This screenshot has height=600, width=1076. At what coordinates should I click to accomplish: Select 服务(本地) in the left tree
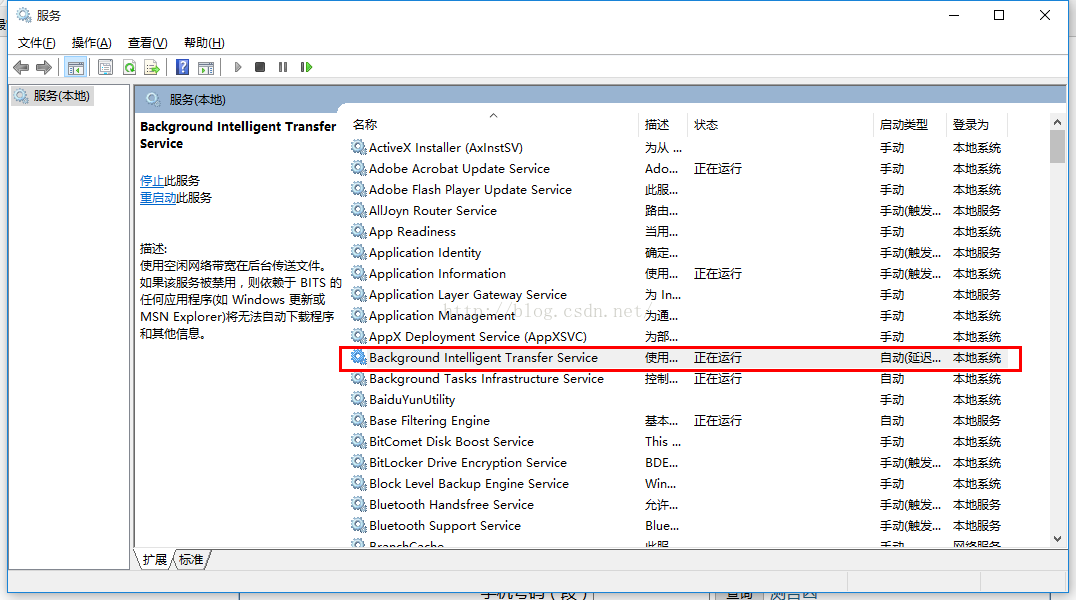pyautogui.click(x=52, y=95)
